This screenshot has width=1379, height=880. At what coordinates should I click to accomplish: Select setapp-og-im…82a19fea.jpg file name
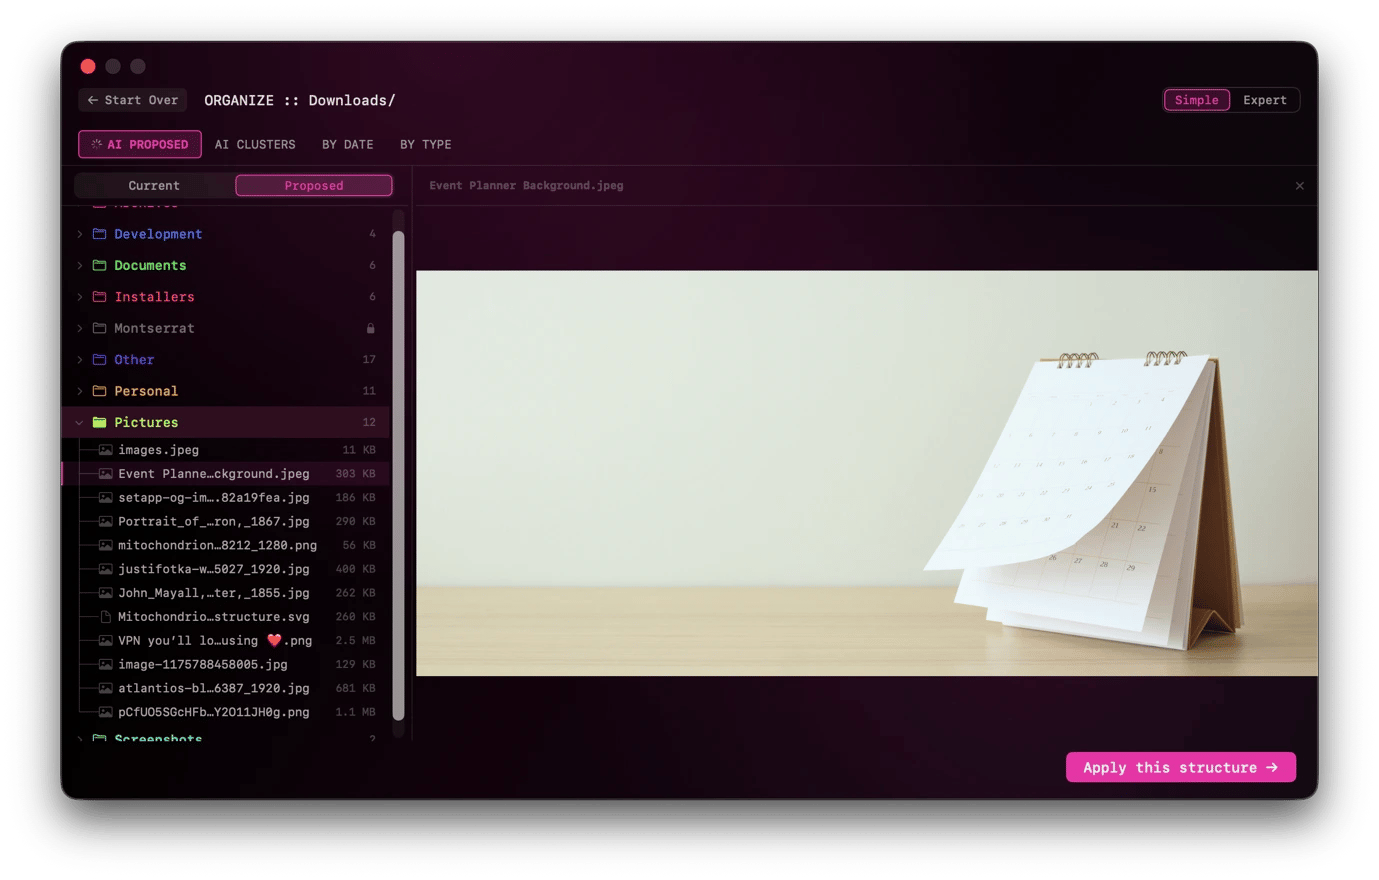tap(214, 497)
